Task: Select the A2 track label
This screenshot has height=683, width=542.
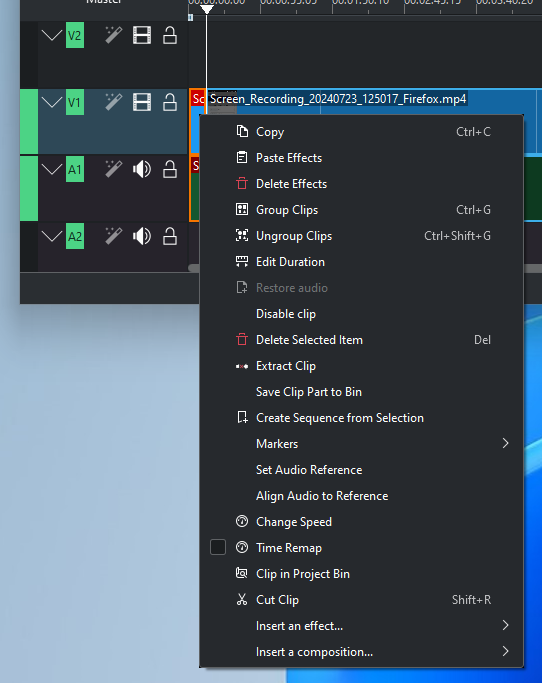Action: tap(75, 237)
